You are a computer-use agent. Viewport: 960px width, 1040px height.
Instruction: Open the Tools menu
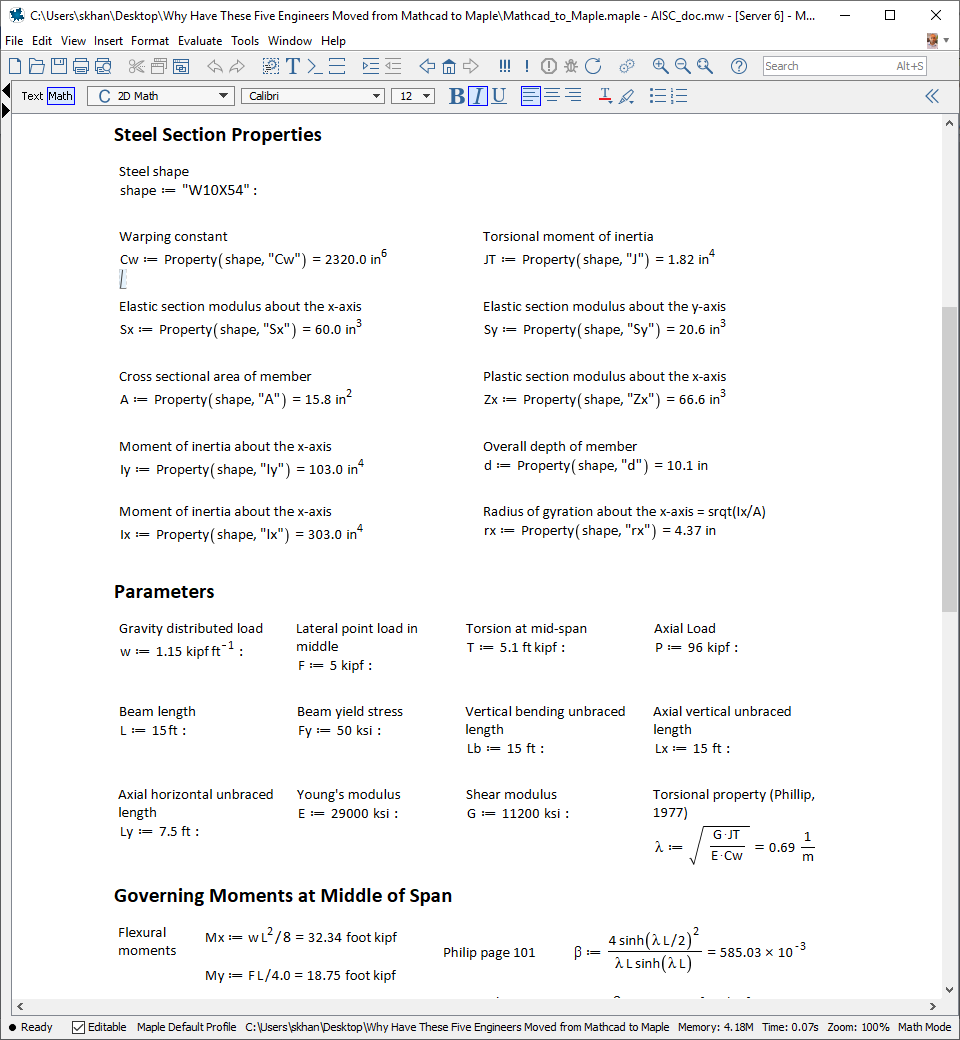[245, 41]
